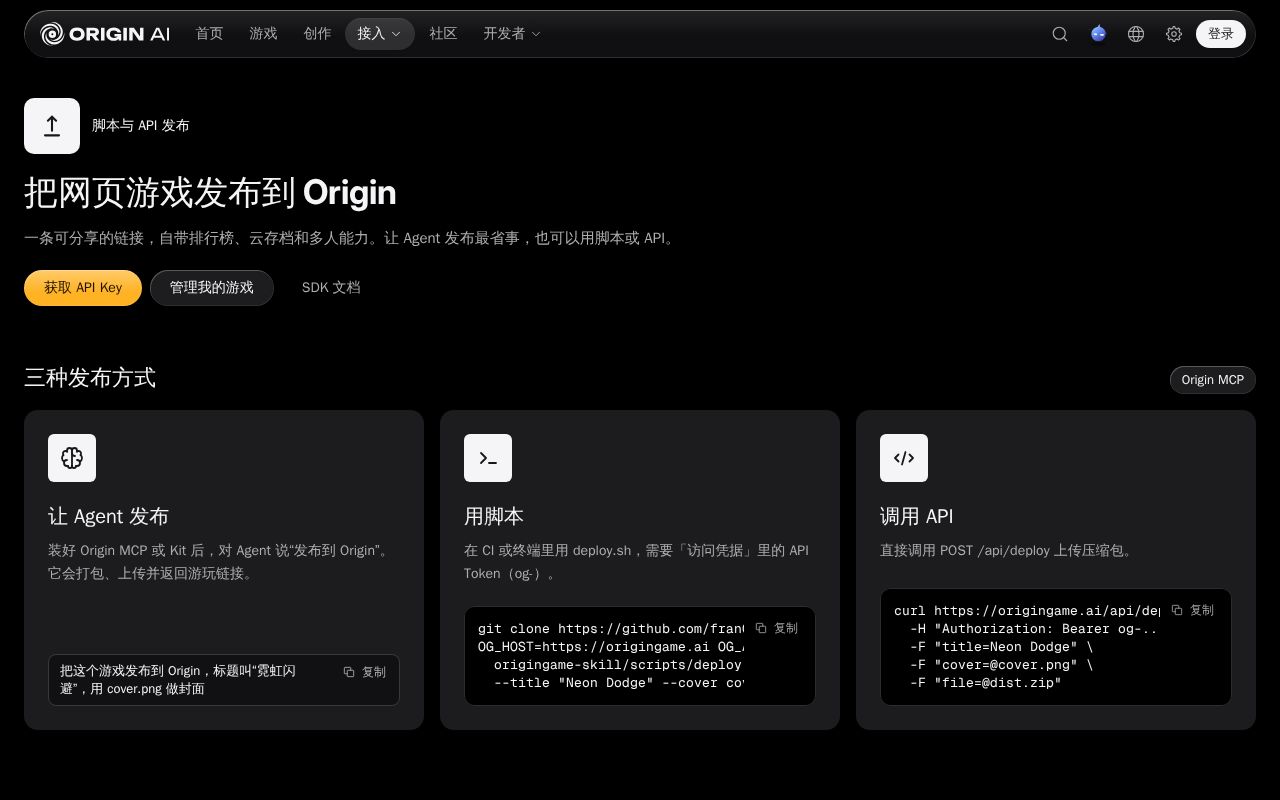Click the 管理我的游戏 button

pos(212,288)
